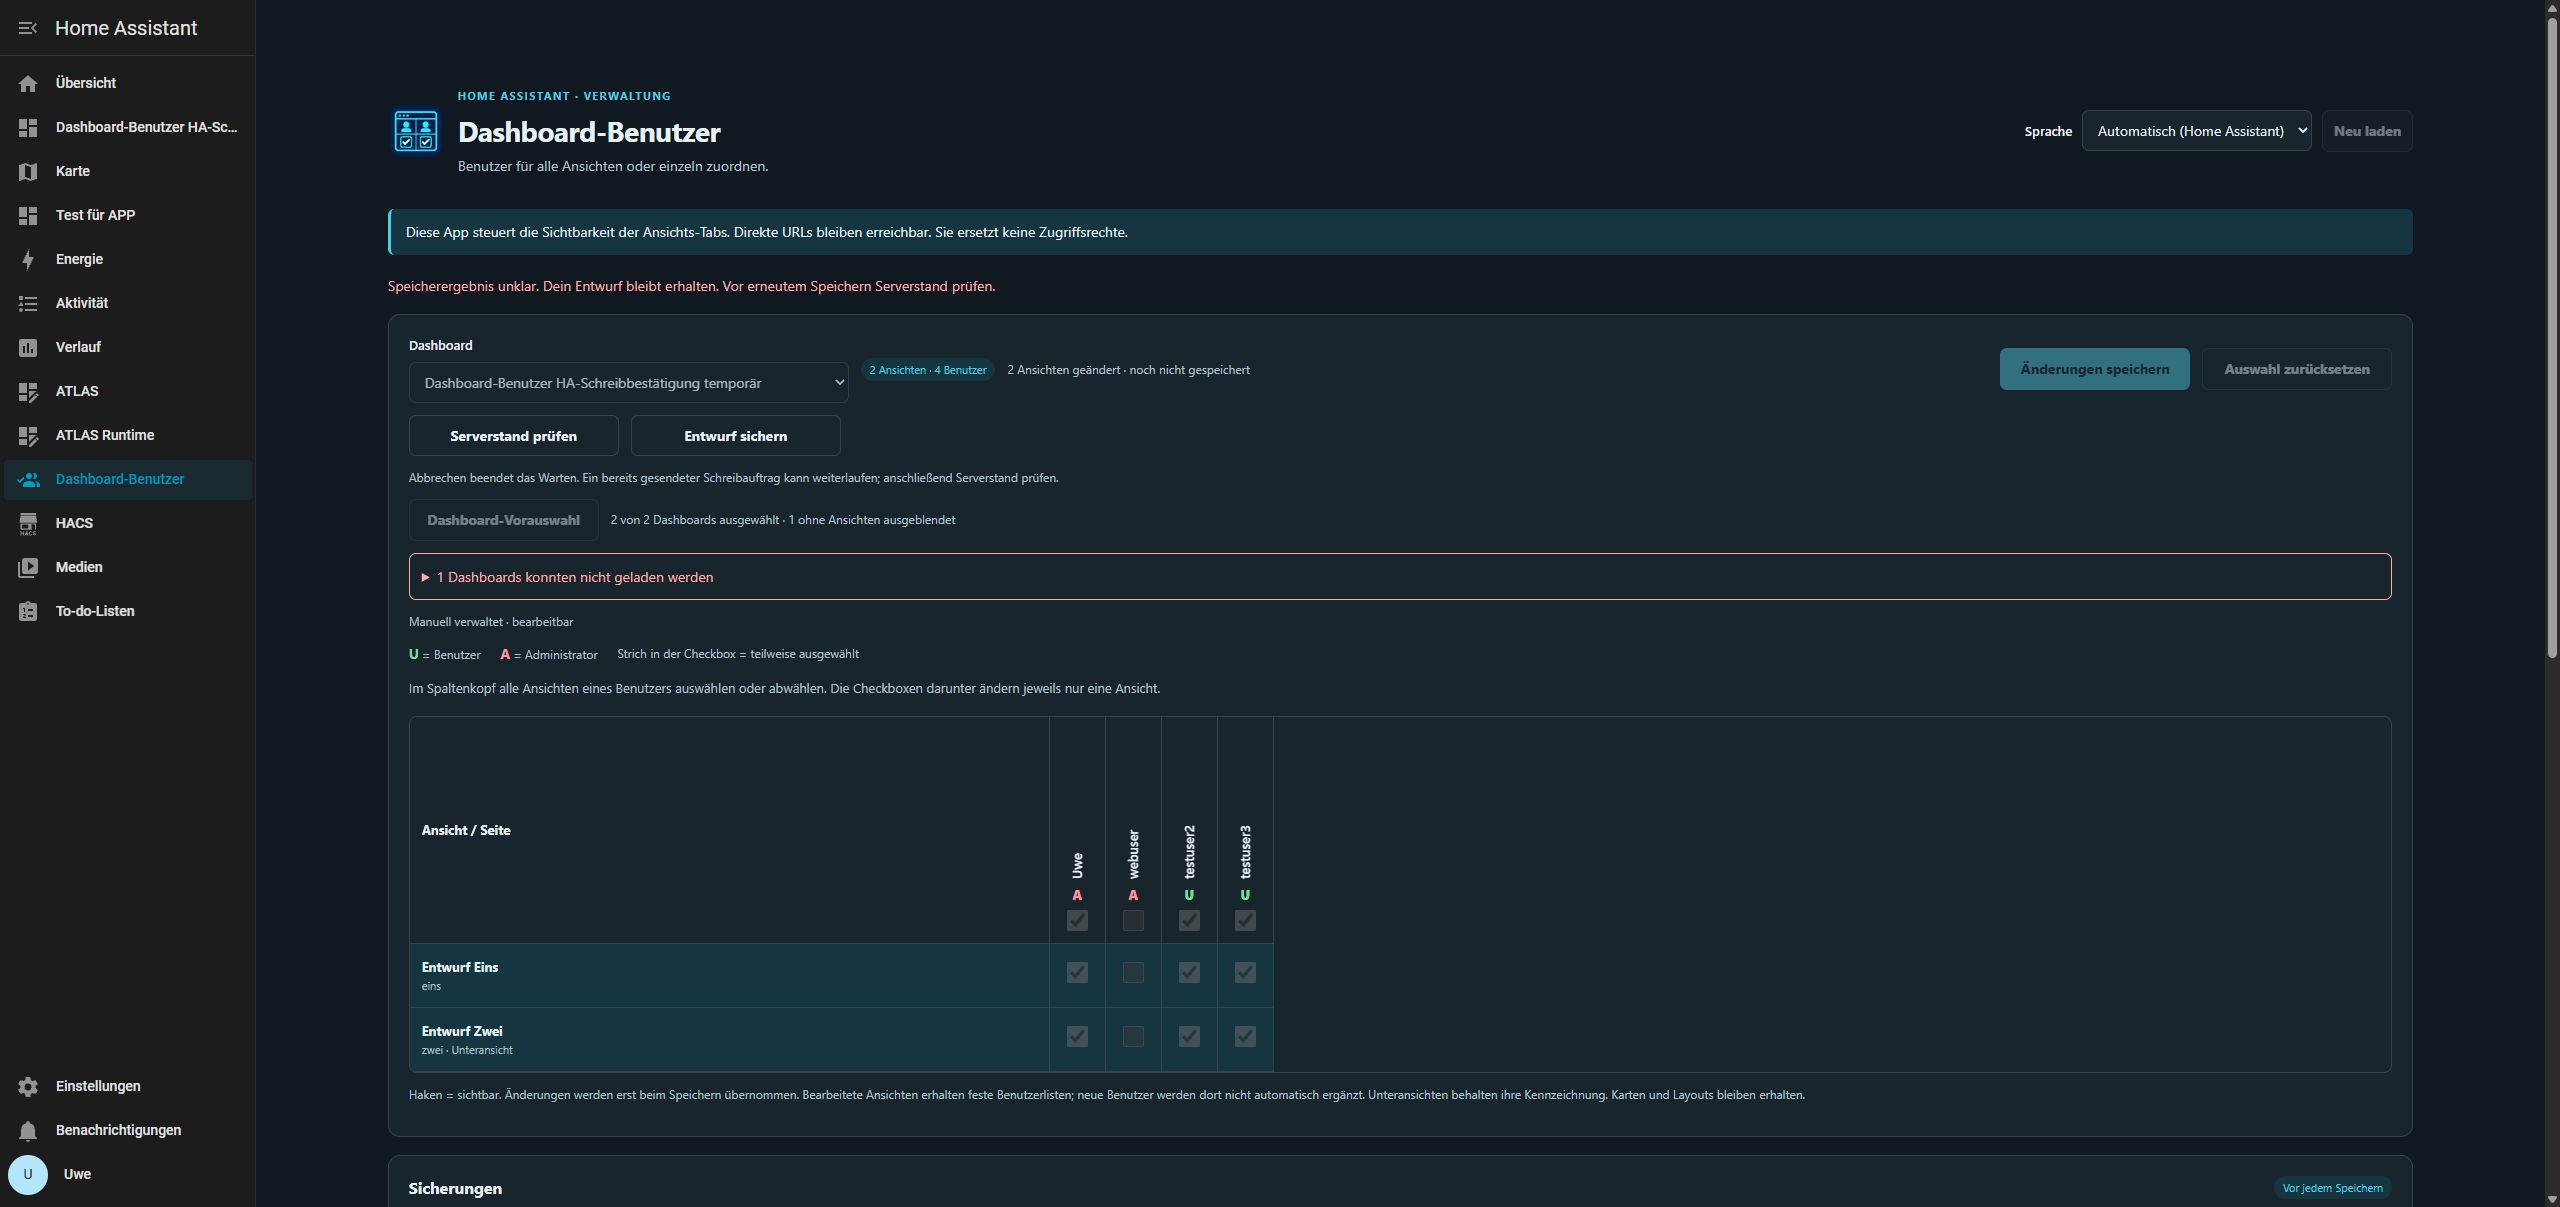Open the To-do-Listen clipboard icon
The height and width of the screenshot is (1207, 2560).
tap(28, 611)
